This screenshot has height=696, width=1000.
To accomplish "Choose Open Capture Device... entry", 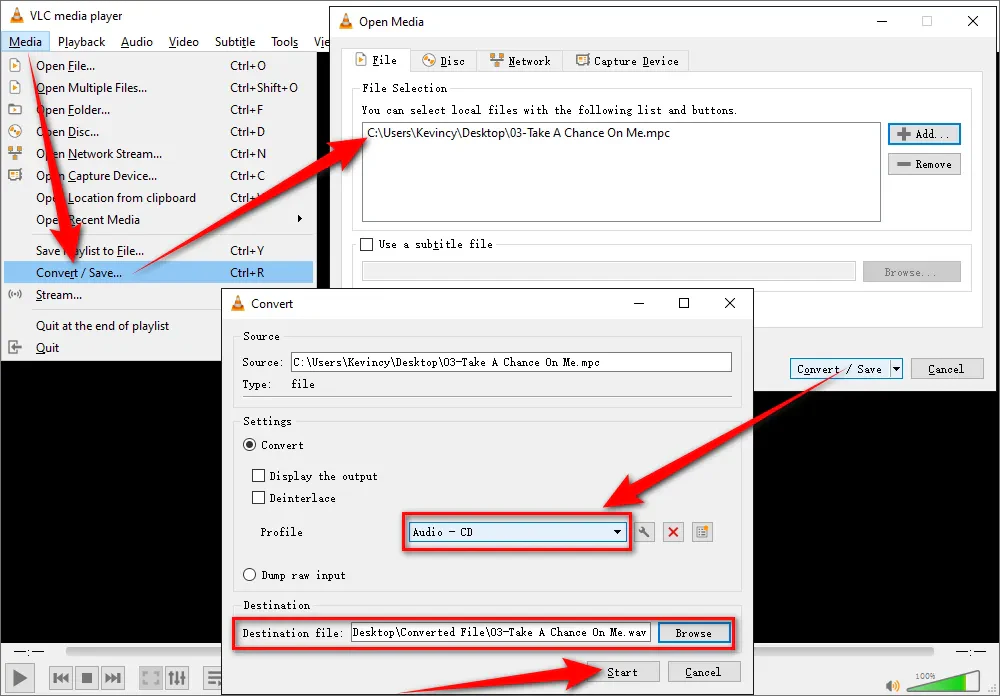I will coord(158,175).
